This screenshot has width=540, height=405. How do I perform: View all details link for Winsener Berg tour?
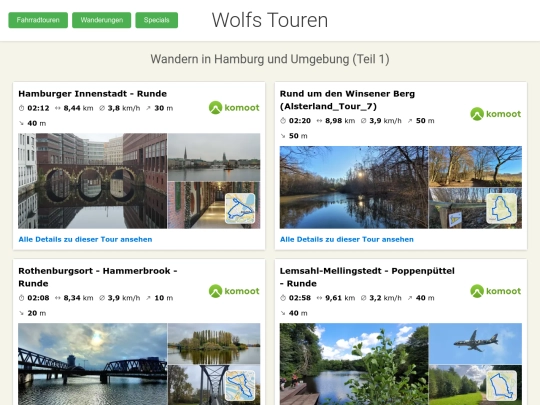tap(347, 239)
